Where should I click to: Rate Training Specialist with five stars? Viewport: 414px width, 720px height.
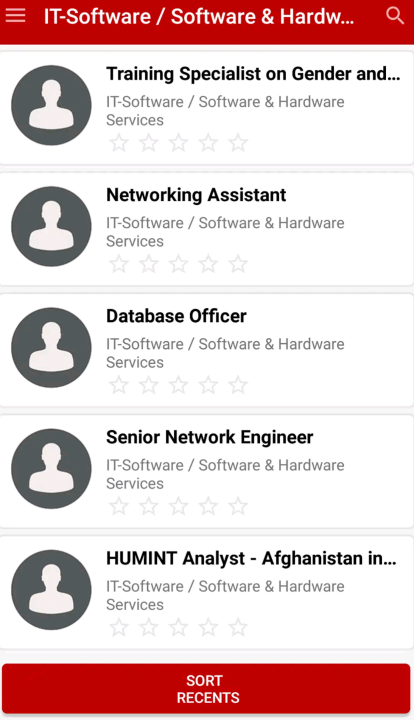(238, 143)
